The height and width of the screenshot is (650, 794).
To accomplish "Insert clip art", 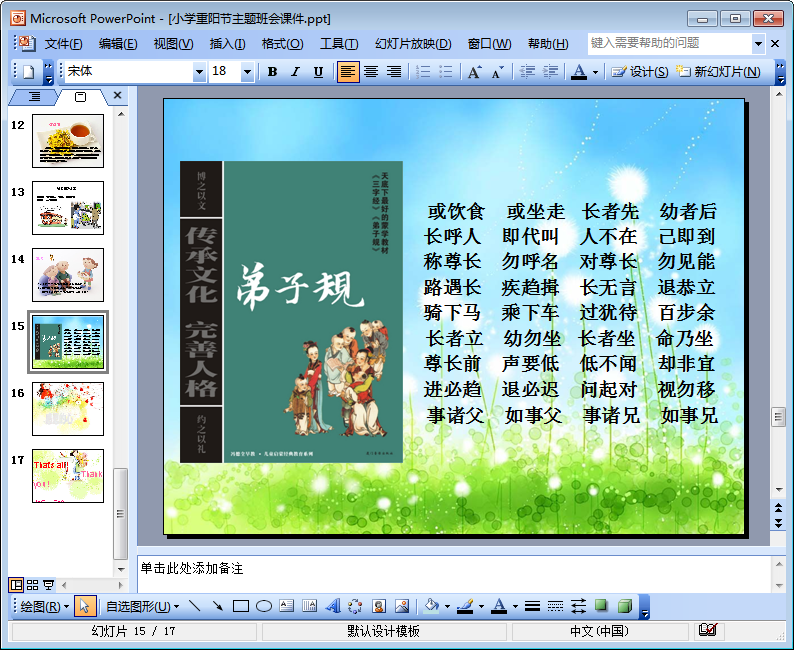I will point(379,606).
